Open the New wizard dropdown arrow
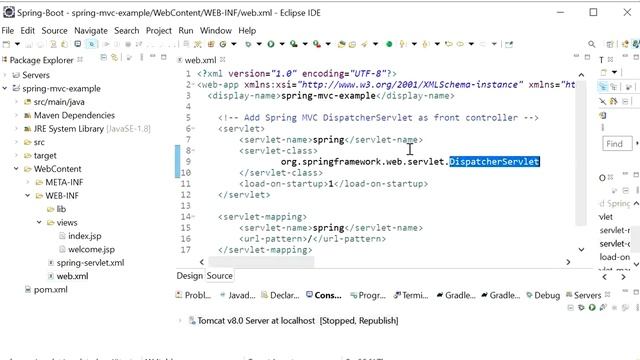 point(17,44)
